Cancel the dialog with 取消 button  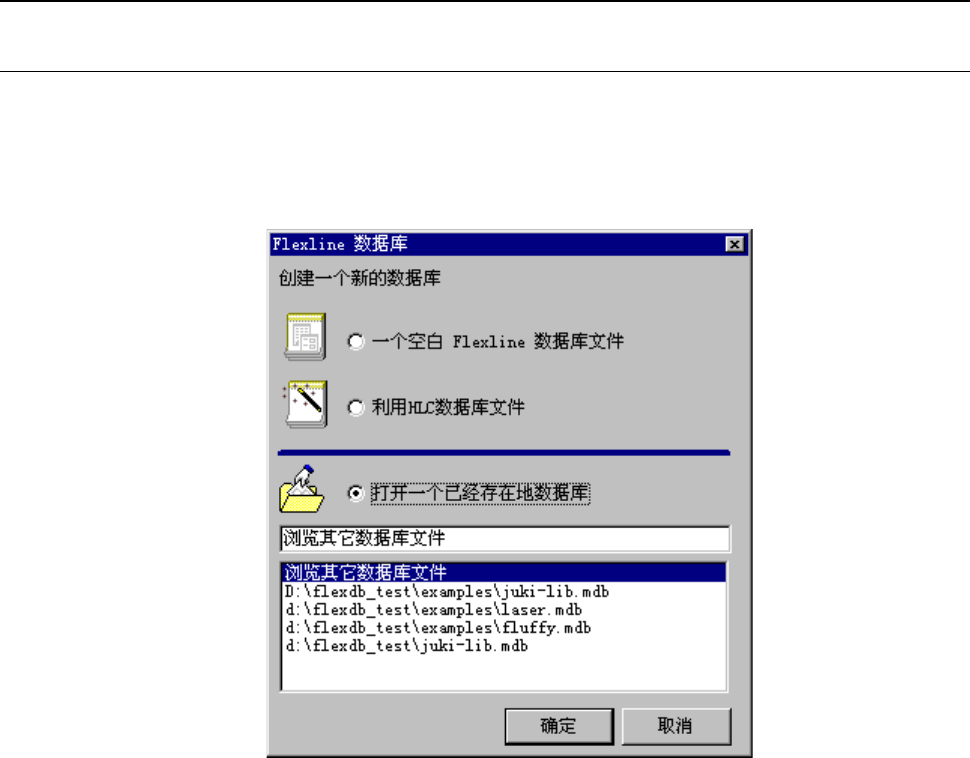676,726
